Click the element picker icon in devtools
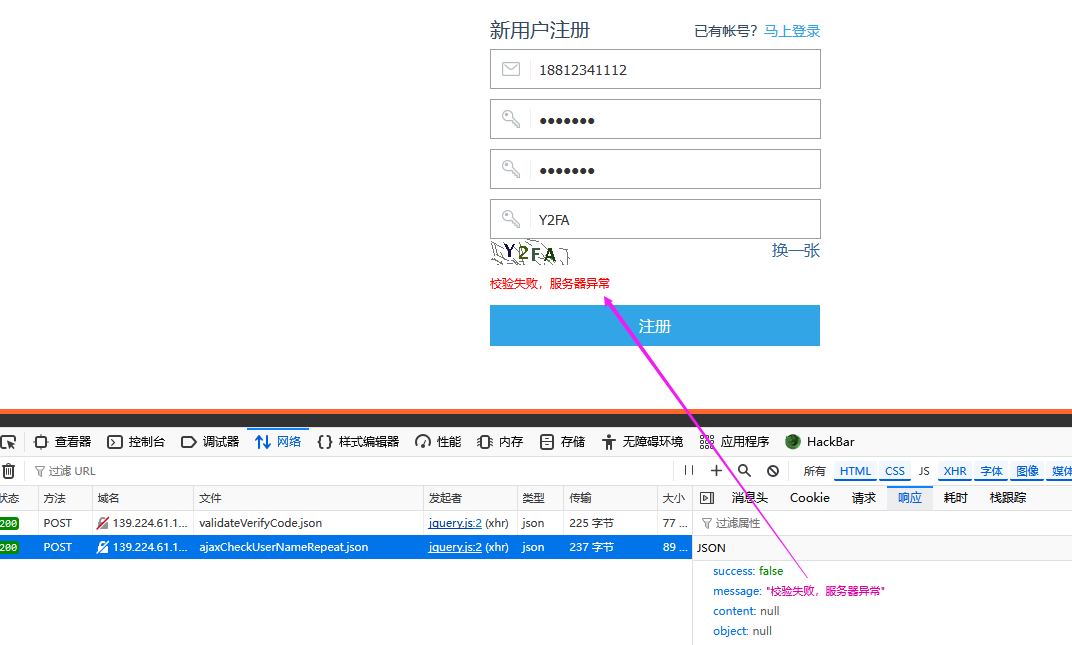This screenshot has height=645, width=1072. pyautogui.click(x=8, y=442)
